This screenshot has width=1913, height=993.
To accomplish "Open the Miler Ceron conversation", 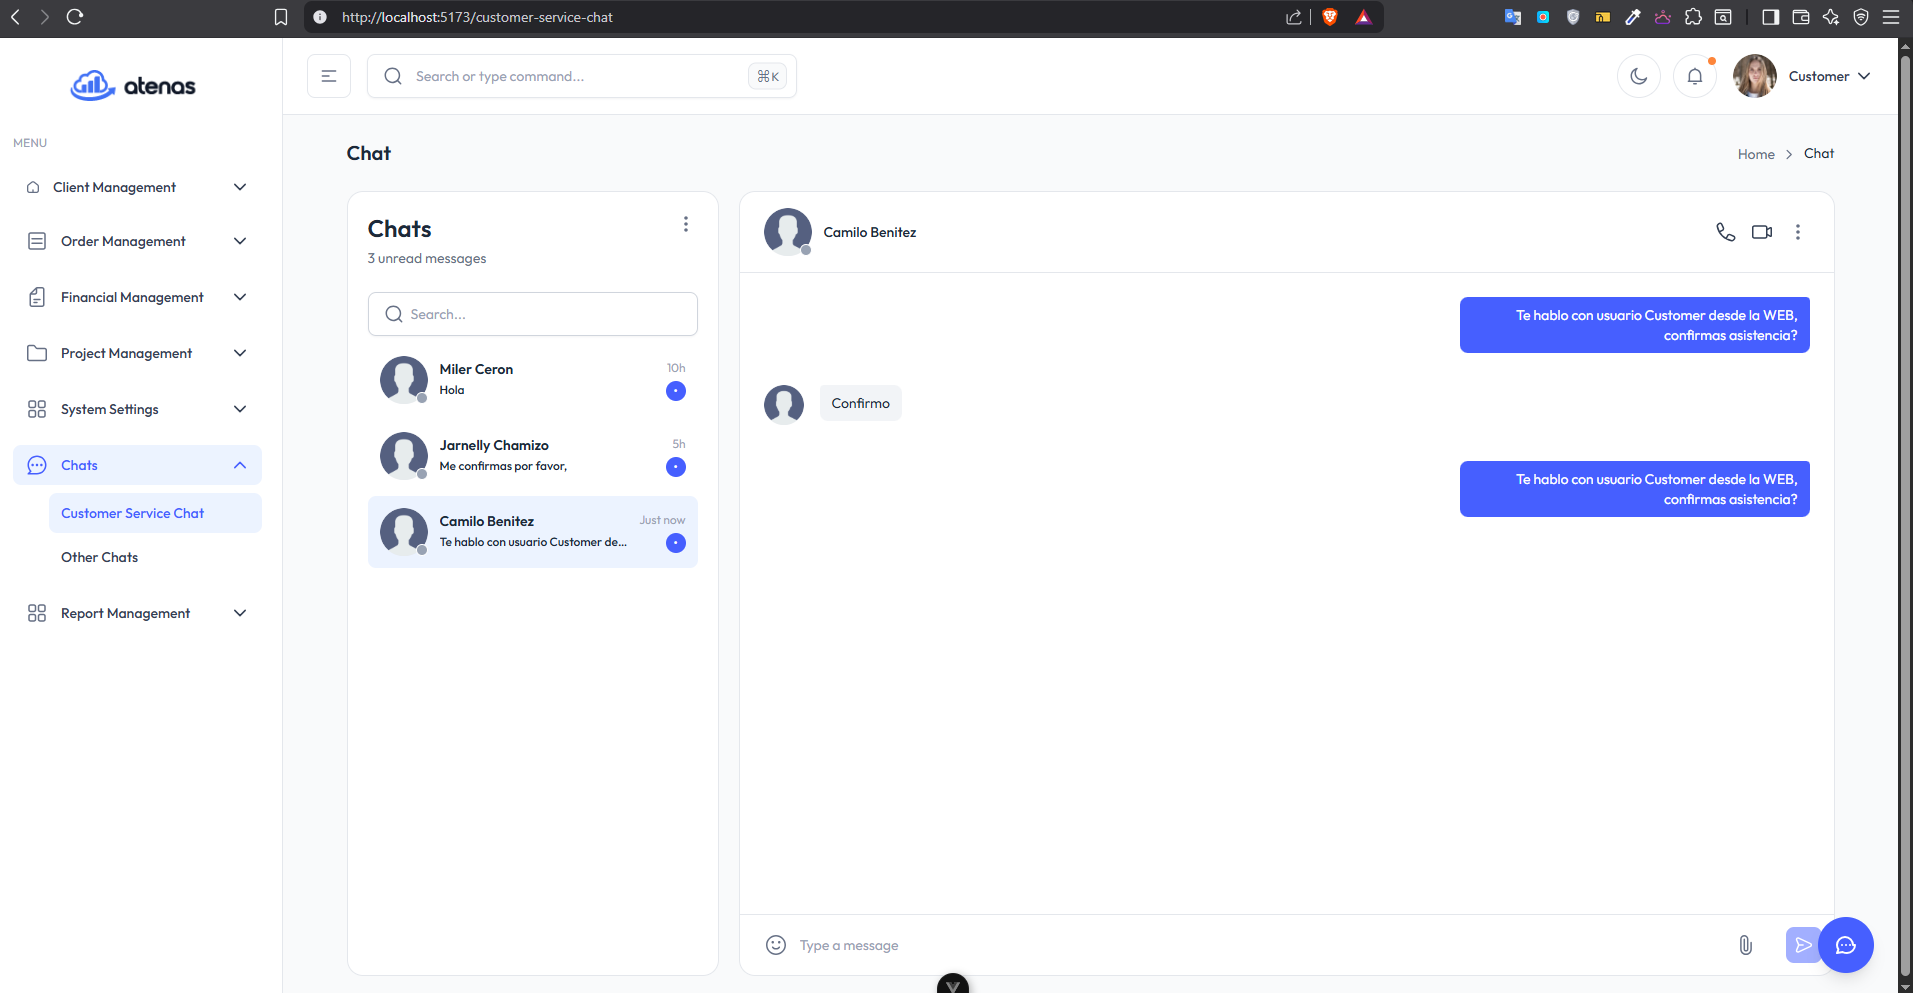I will (x=532, y=380).
